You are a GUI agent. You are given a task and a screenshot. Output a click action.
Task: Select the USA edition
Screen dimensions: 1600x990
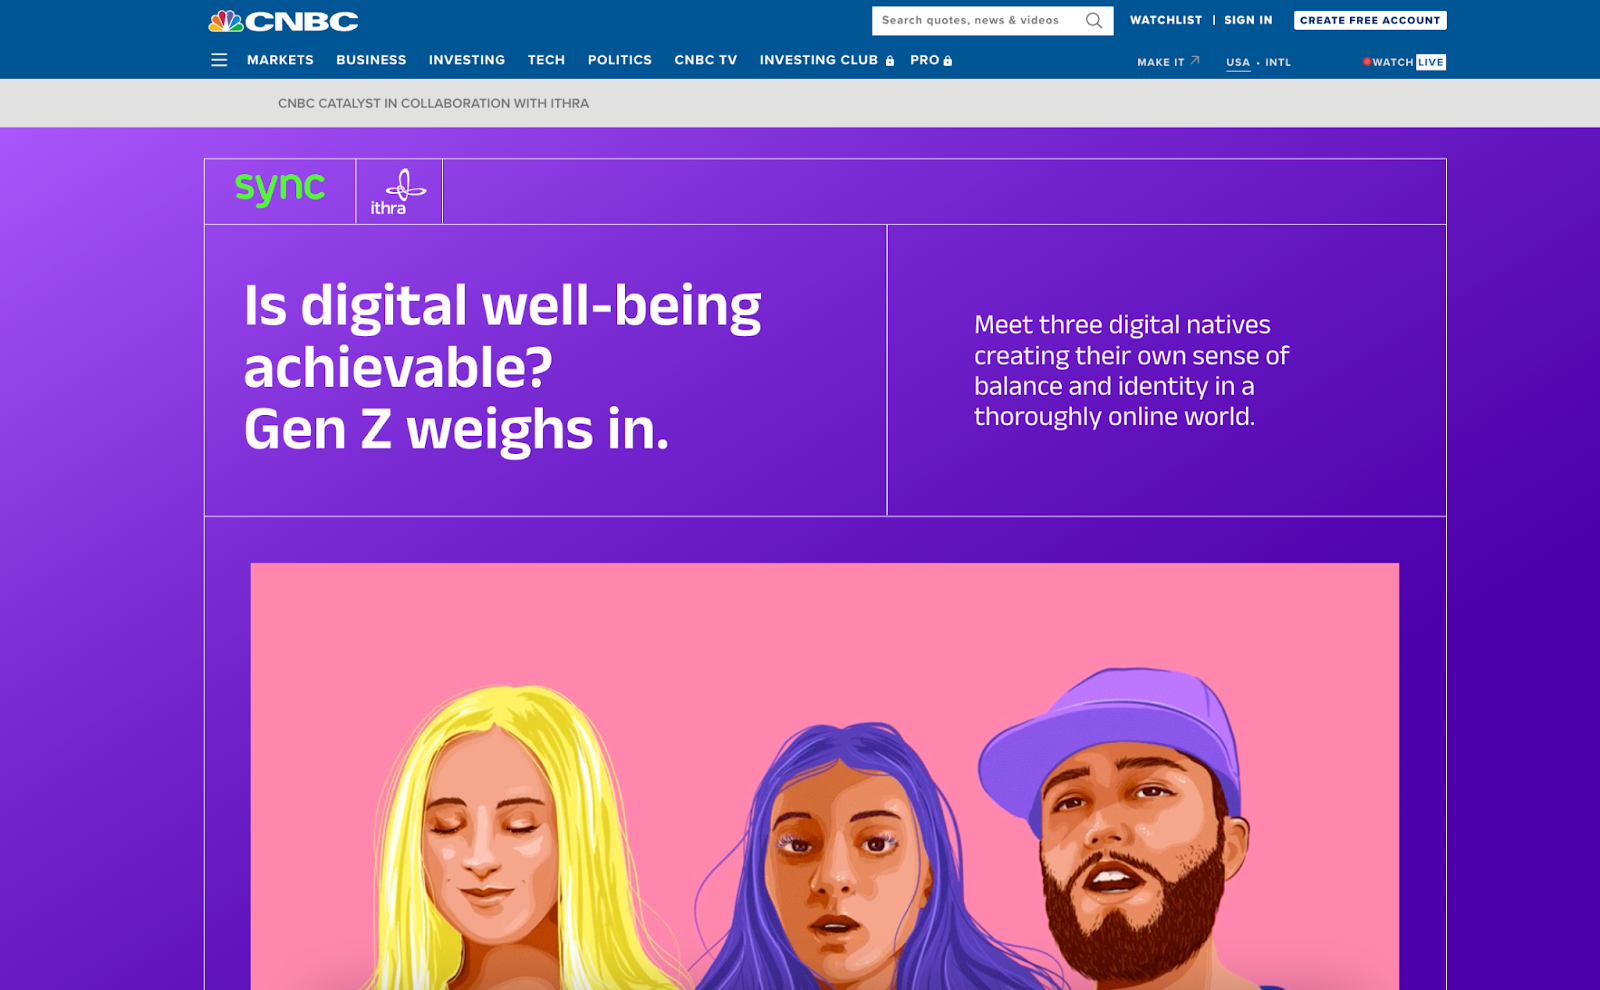tap(1238, 62)
